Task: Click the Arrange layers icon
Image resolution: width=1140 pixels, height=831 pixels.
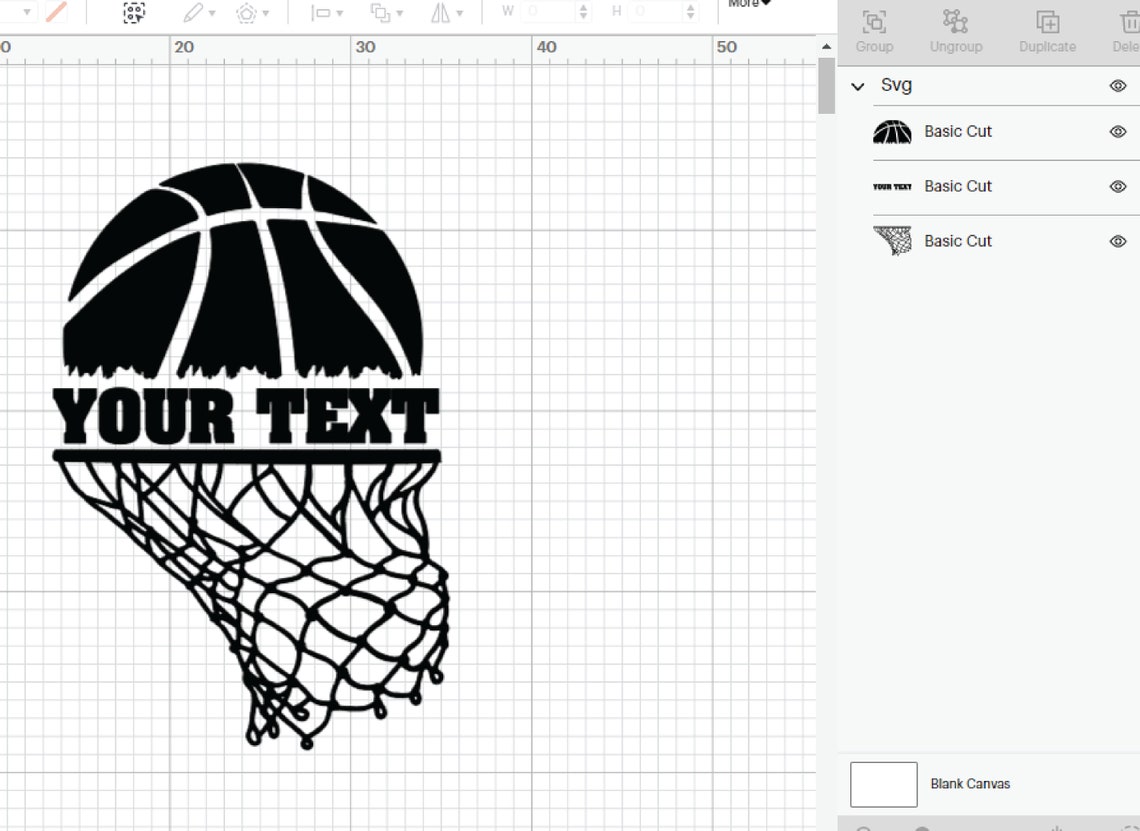Action: pyautogui.click(x=381, y=13)
